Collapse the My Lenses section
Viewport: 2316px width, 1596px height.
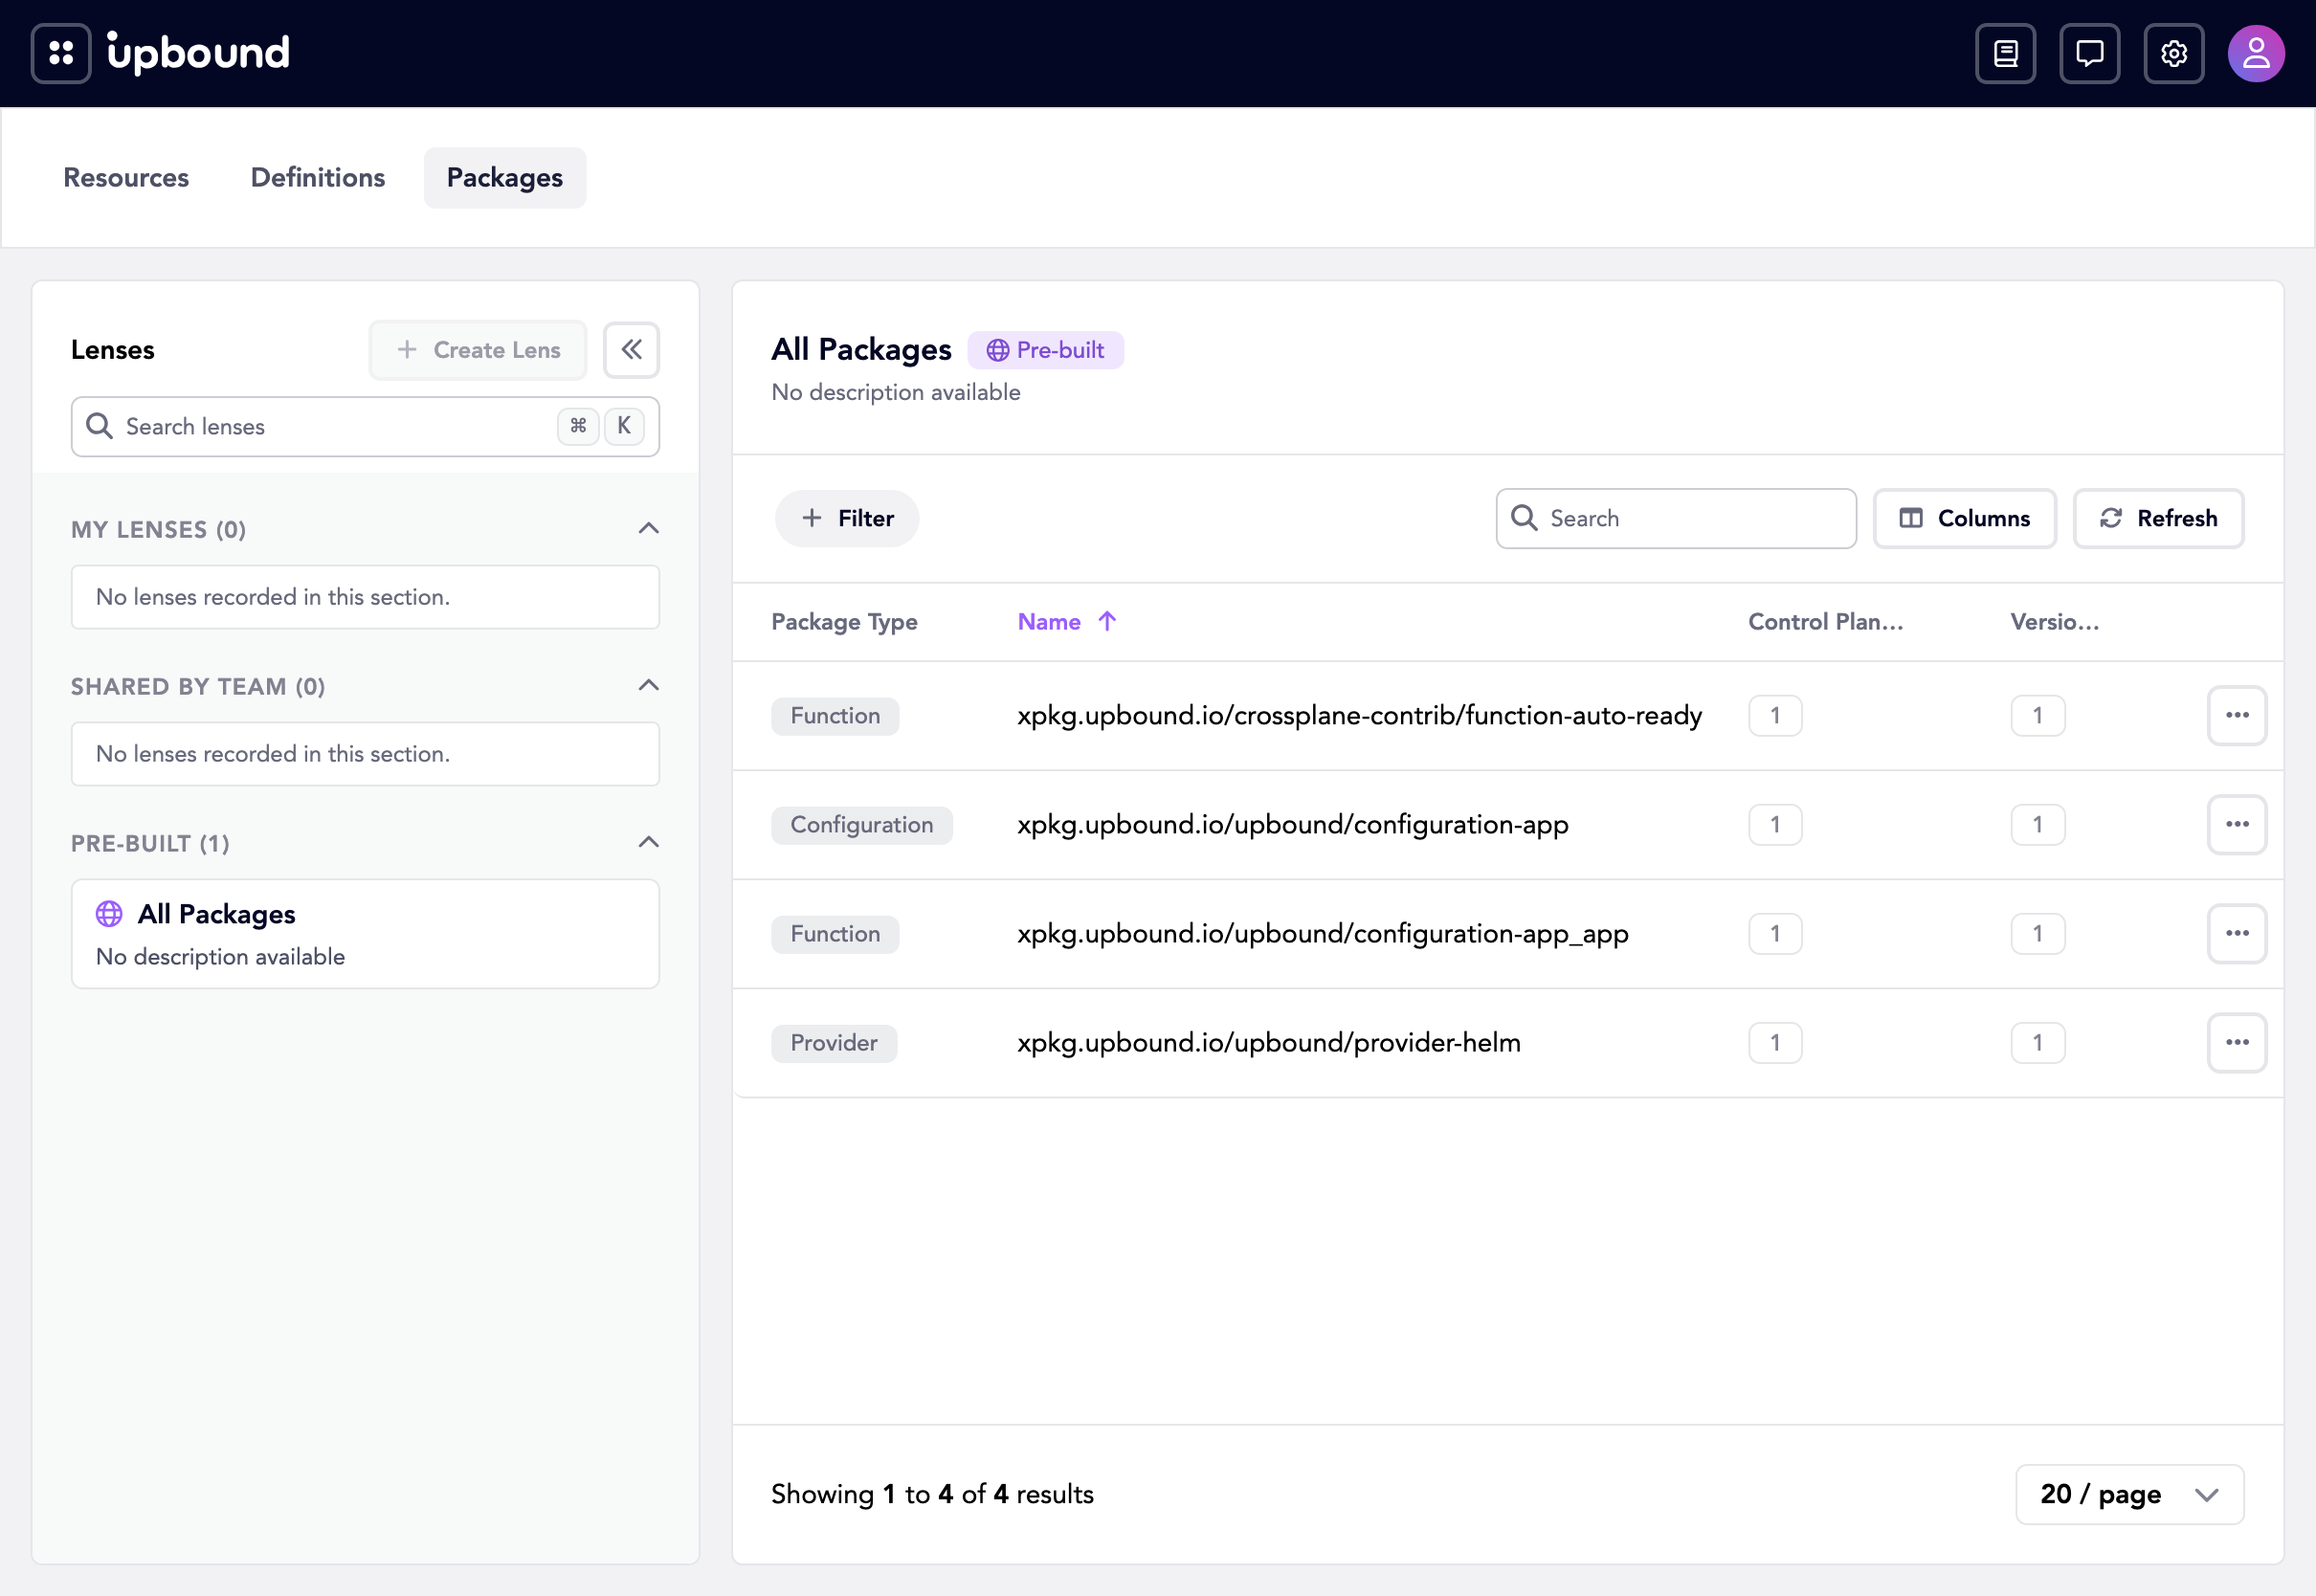(649, 528)
